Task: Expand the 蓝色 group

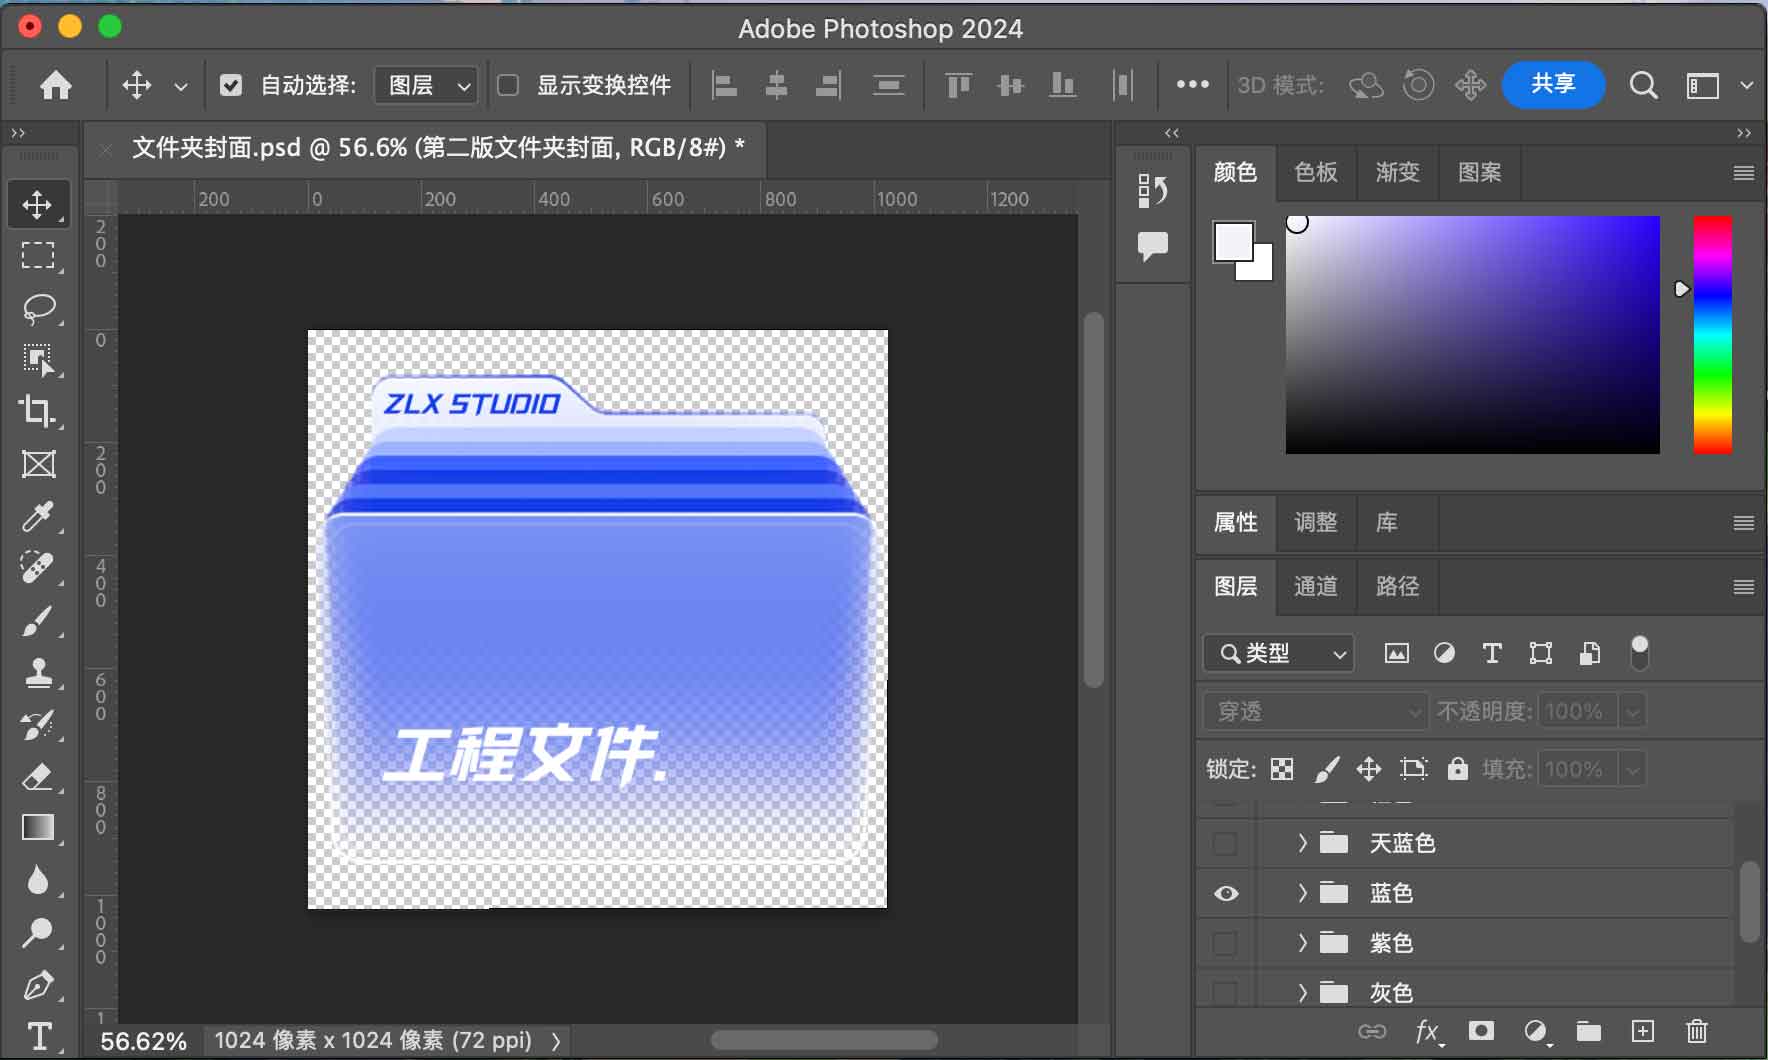Action: 1302,893
